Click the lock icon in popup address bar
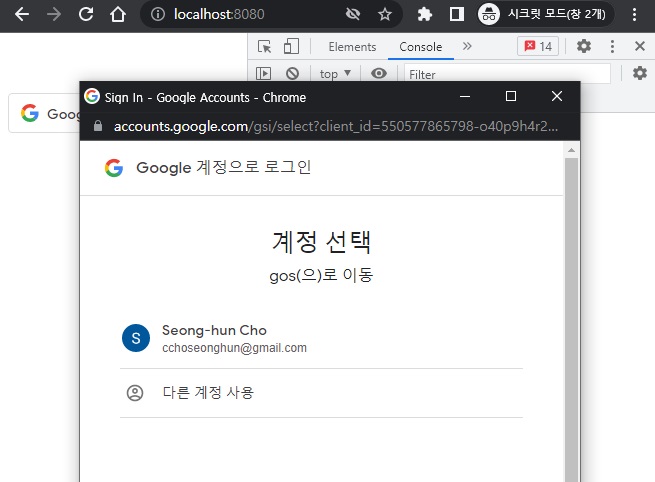 pyautogui.click(x=98, y=126)
